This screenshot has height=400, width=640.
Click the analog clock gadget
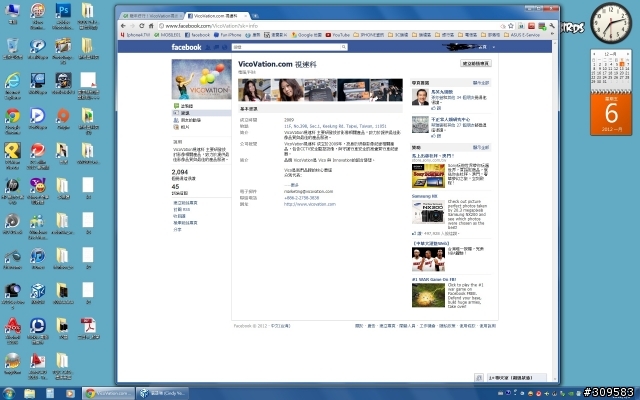coord(611,23)
